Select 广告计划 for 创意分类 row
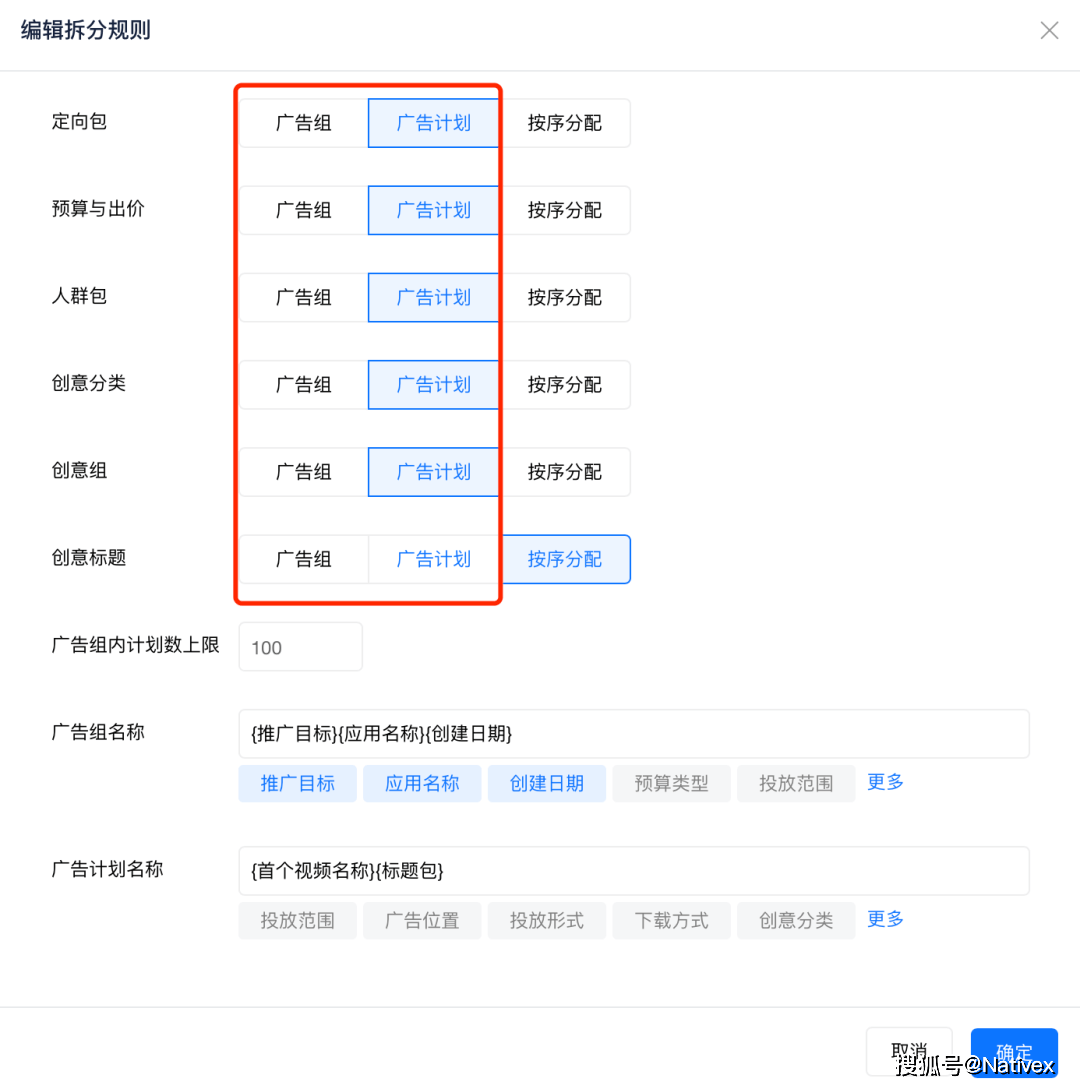This screenshot has width=1080, height=1089. (x=433, y=384)
